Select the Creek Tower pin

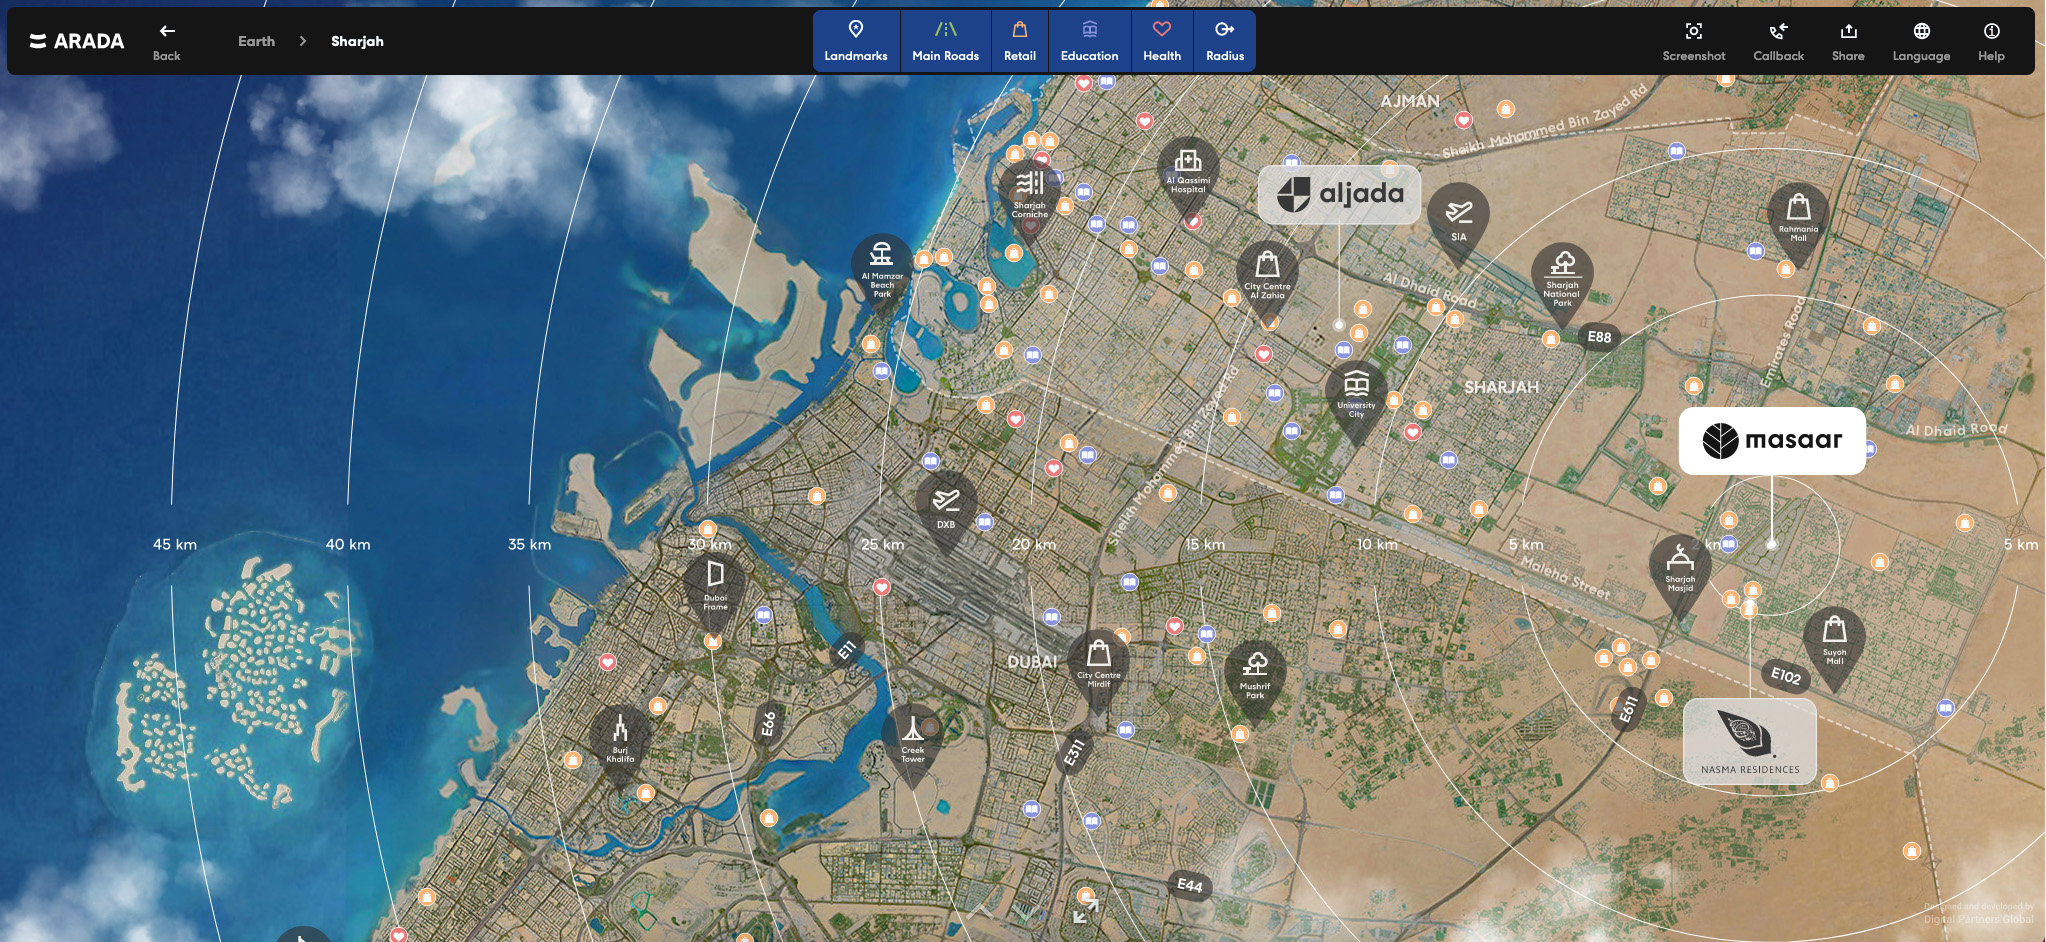(912, 740)
